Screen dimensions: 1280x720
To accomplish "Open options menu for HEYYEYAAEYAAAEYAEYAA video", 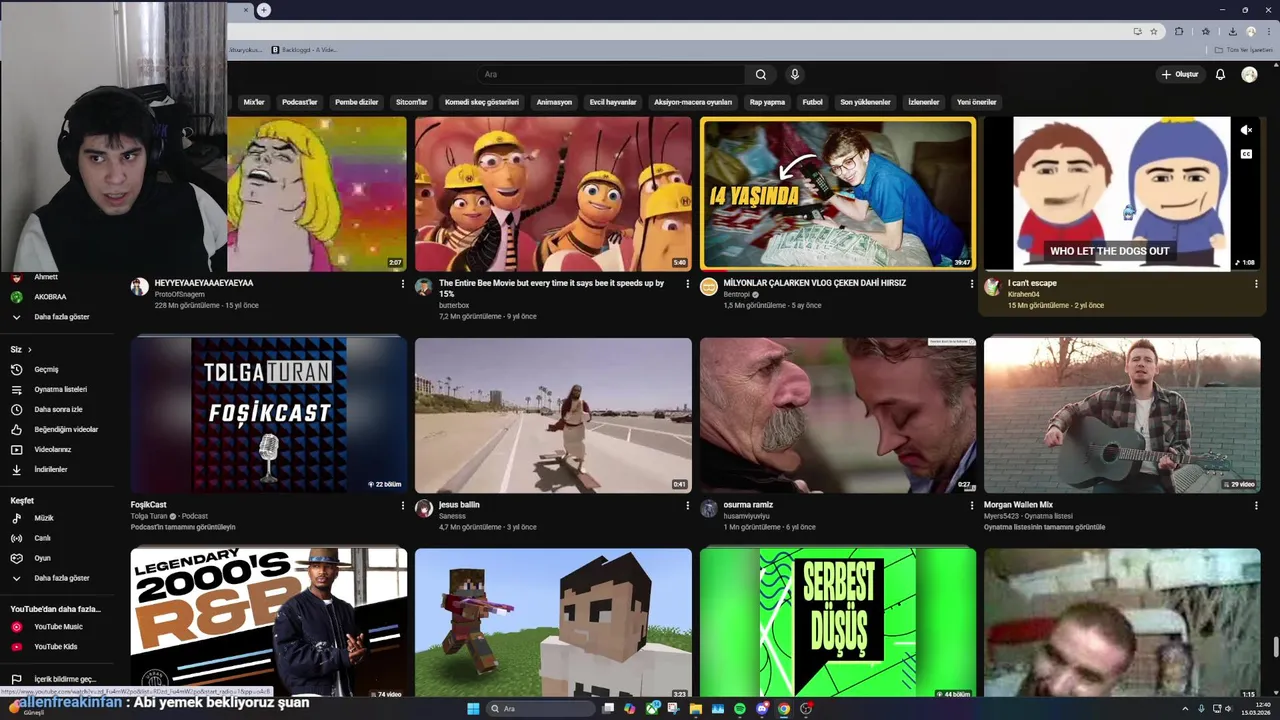I will point(403,284).
